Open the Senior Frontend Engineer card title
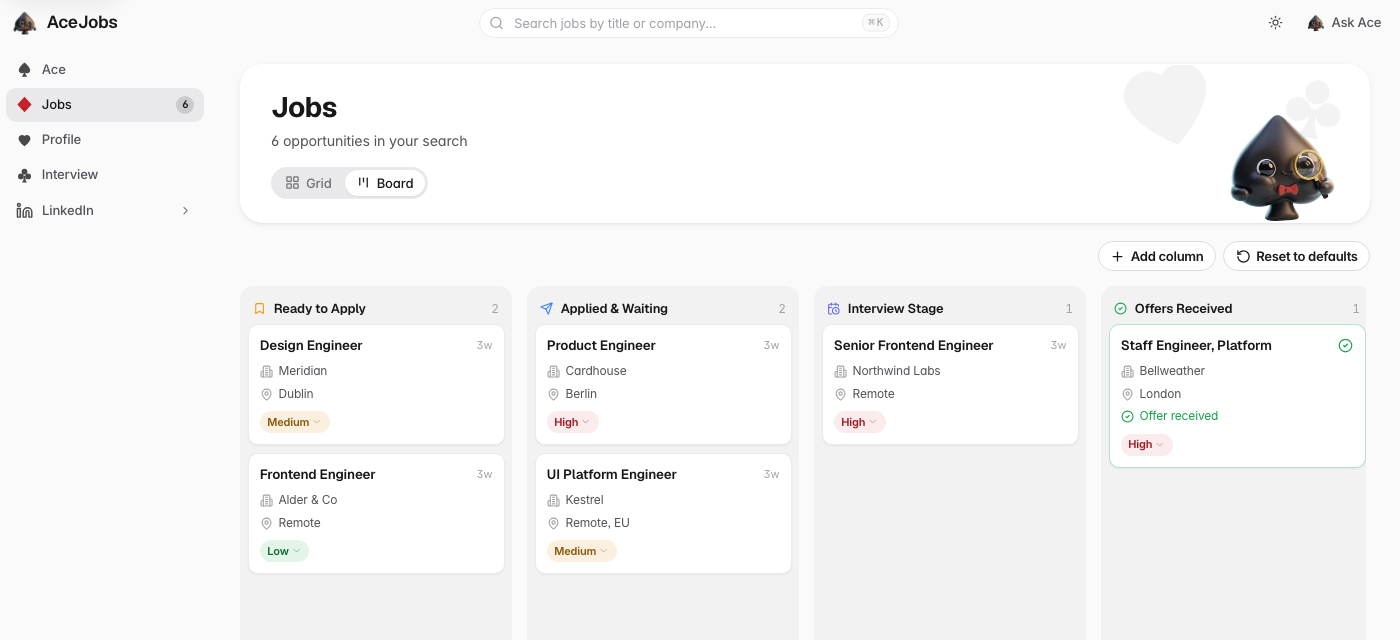 (914, 345)
